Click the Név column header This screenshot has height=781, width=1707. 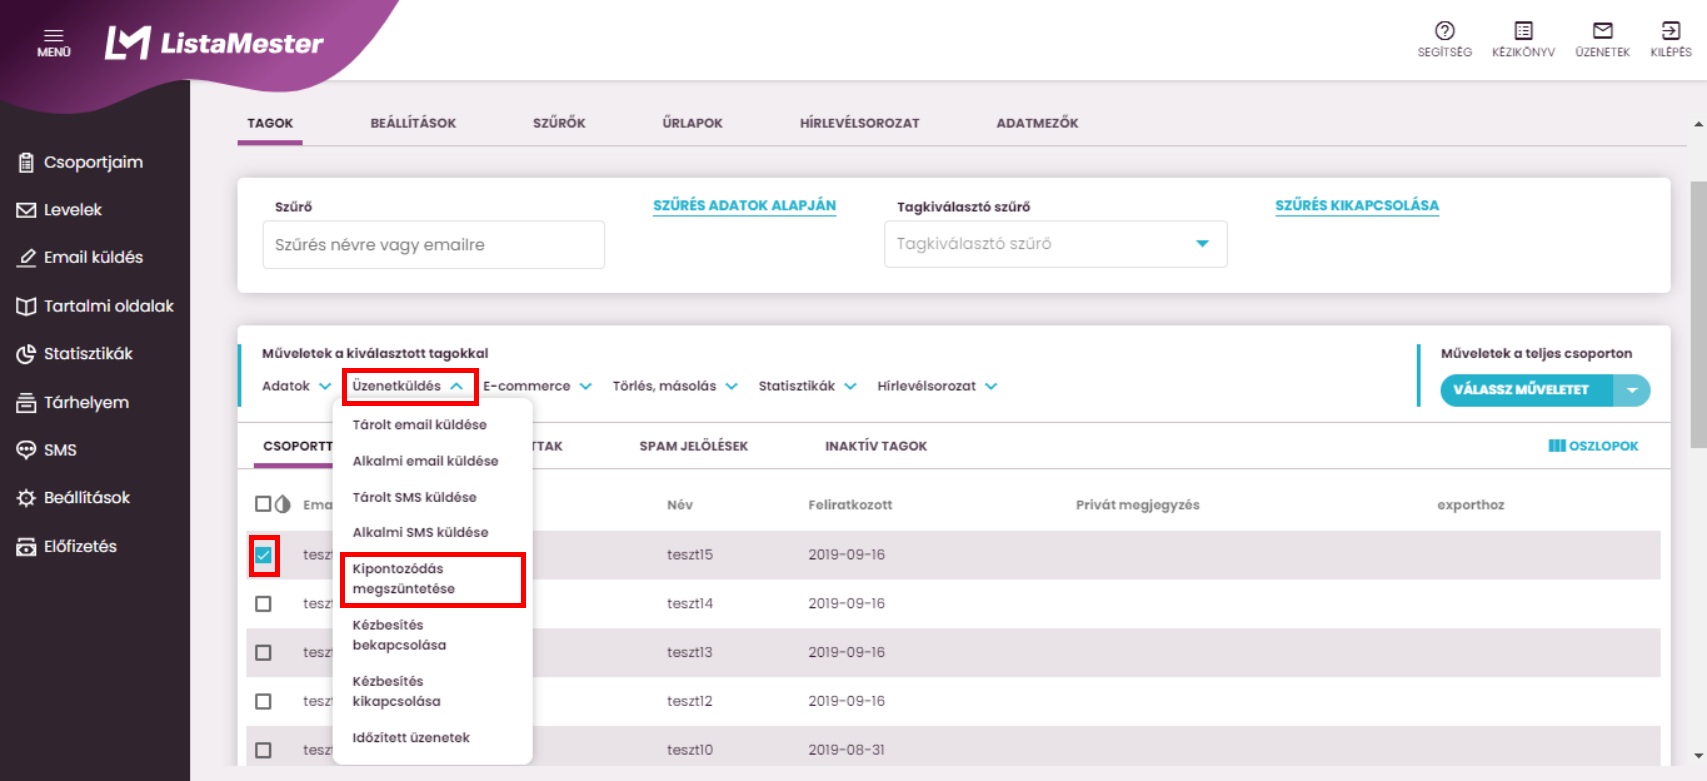click(x=680, y=505)
